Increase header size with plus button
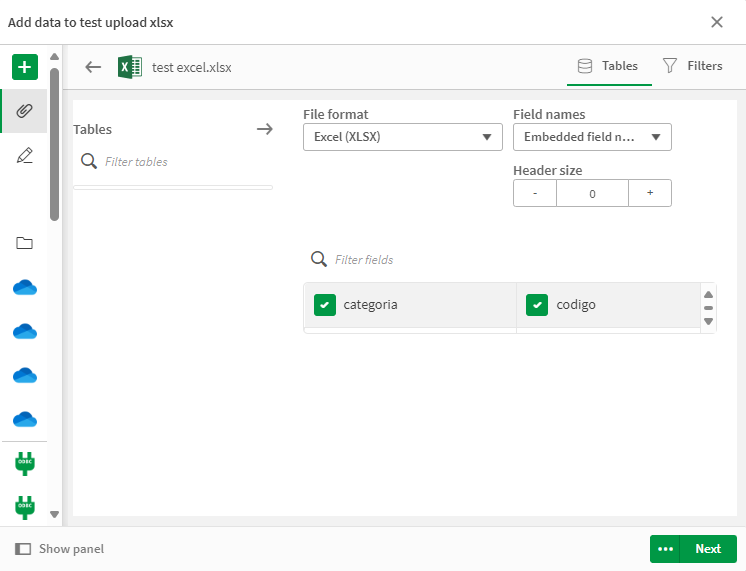The width and height of the screenshot is (746, 571). (650, 193)
